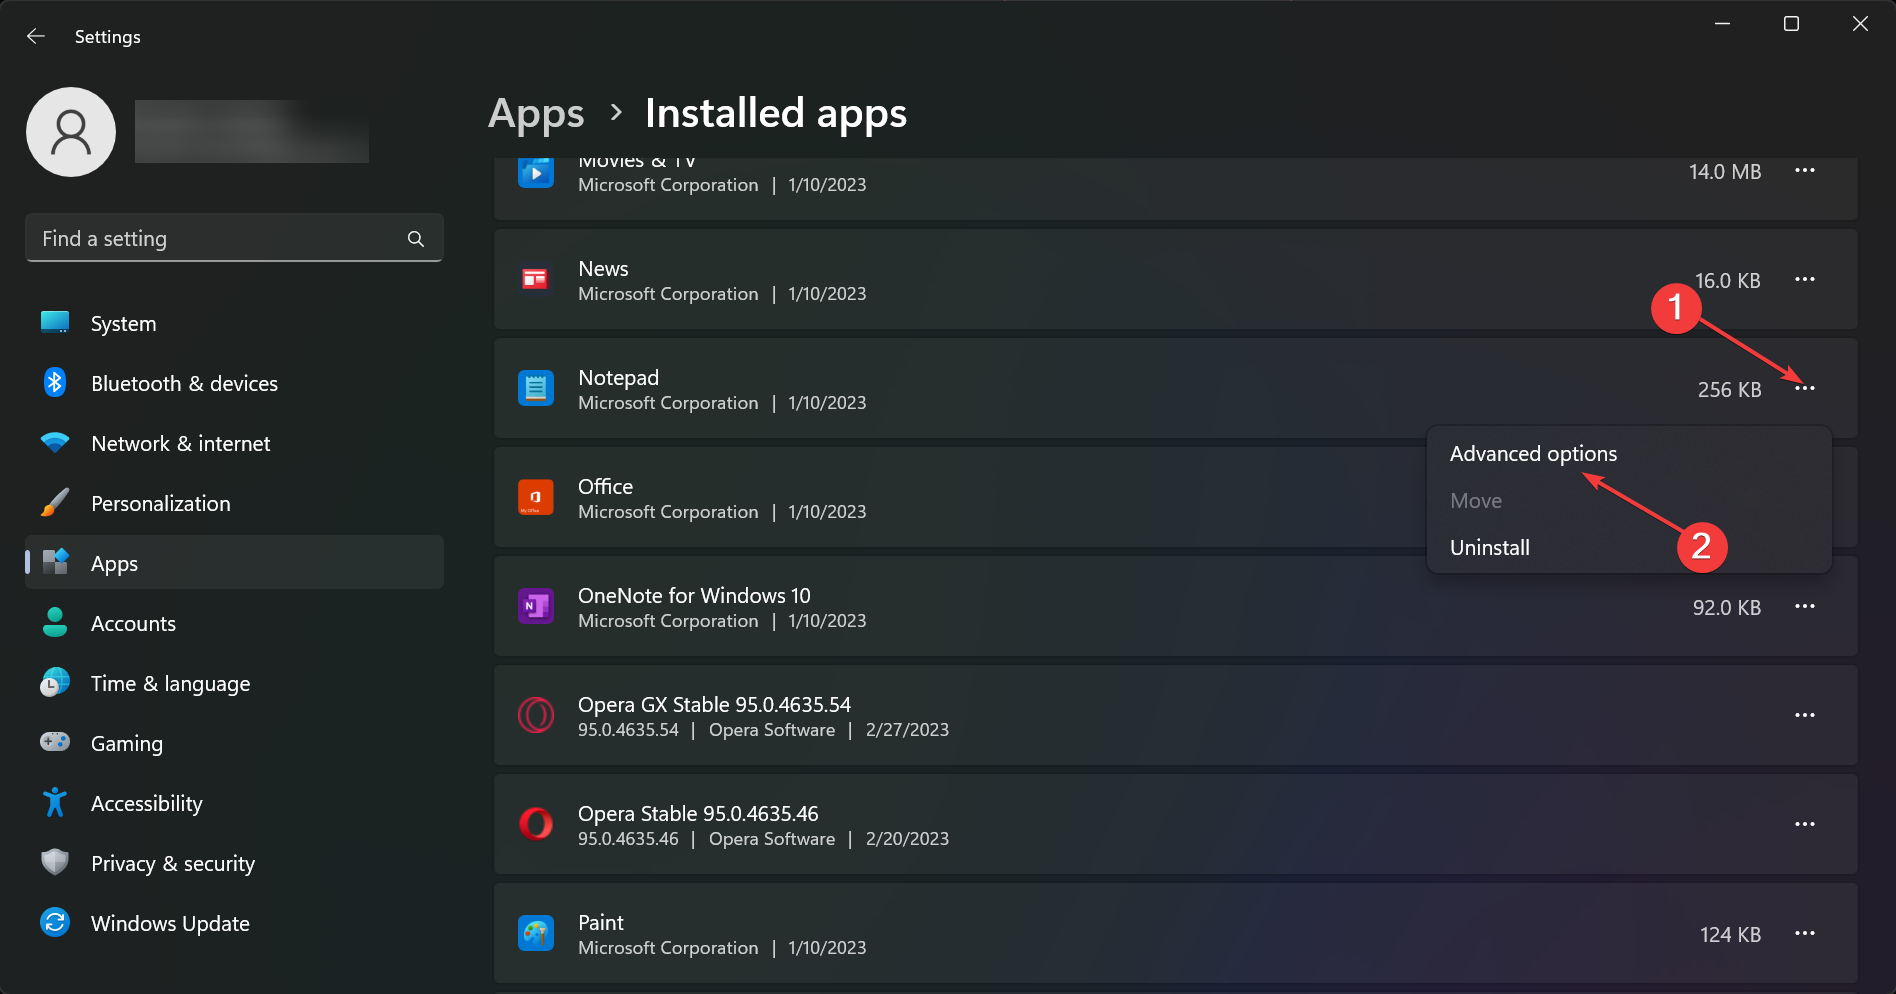Click the OneNote for Windows 10 entry title

[694, 596]
